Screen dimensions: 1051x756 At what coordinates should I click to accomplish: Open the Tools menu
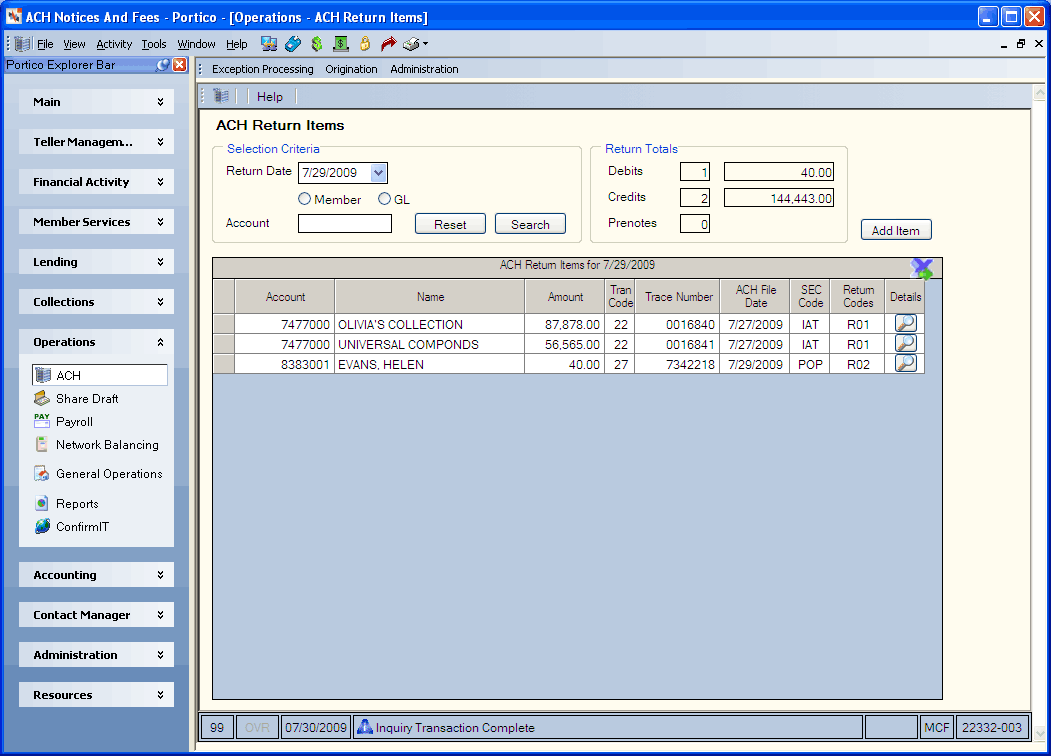153,44
